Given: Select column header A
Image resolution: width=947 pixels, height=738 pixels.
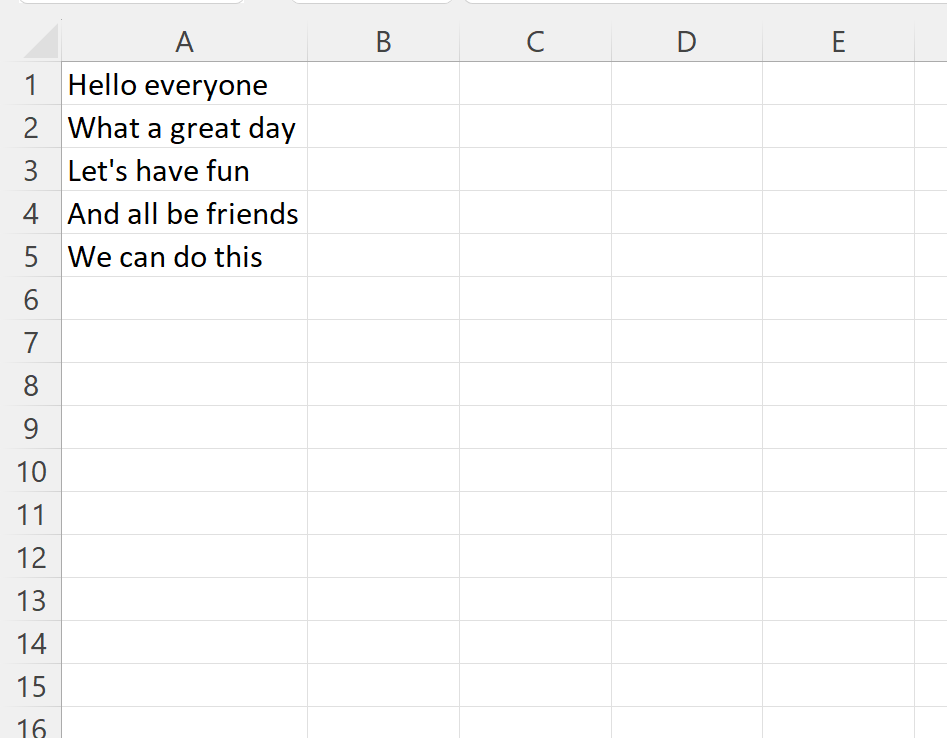Looking at the screenshot, I should click(x=184, y=42).
